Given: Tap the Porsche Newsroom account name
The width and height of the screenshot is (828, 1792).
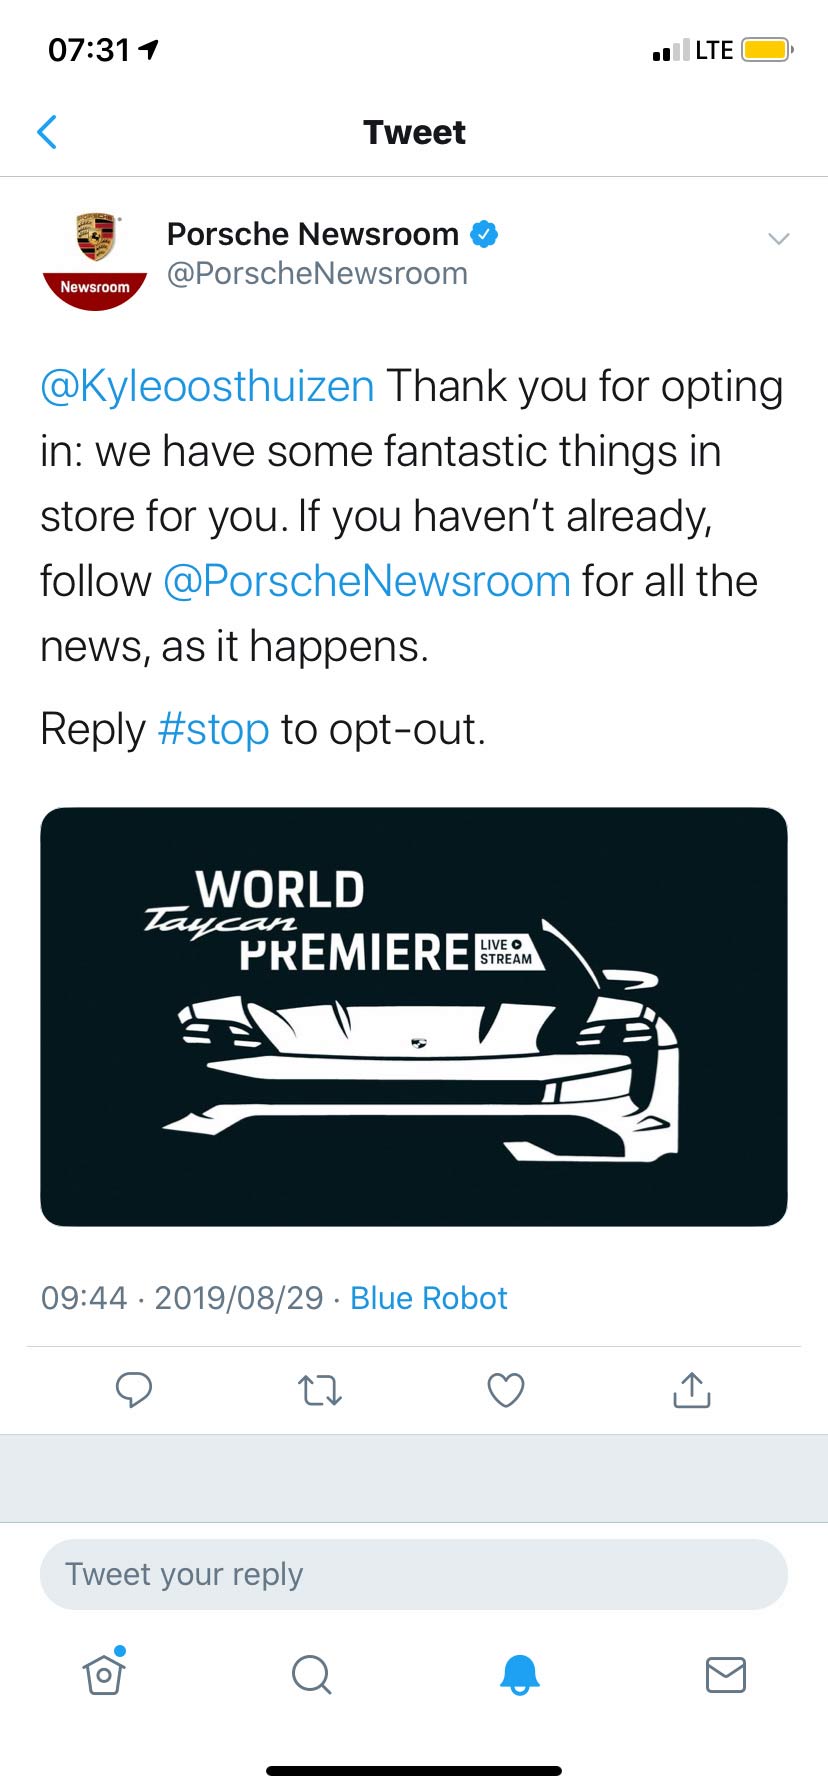Looking at the screenshot, I should coord(312,234).
